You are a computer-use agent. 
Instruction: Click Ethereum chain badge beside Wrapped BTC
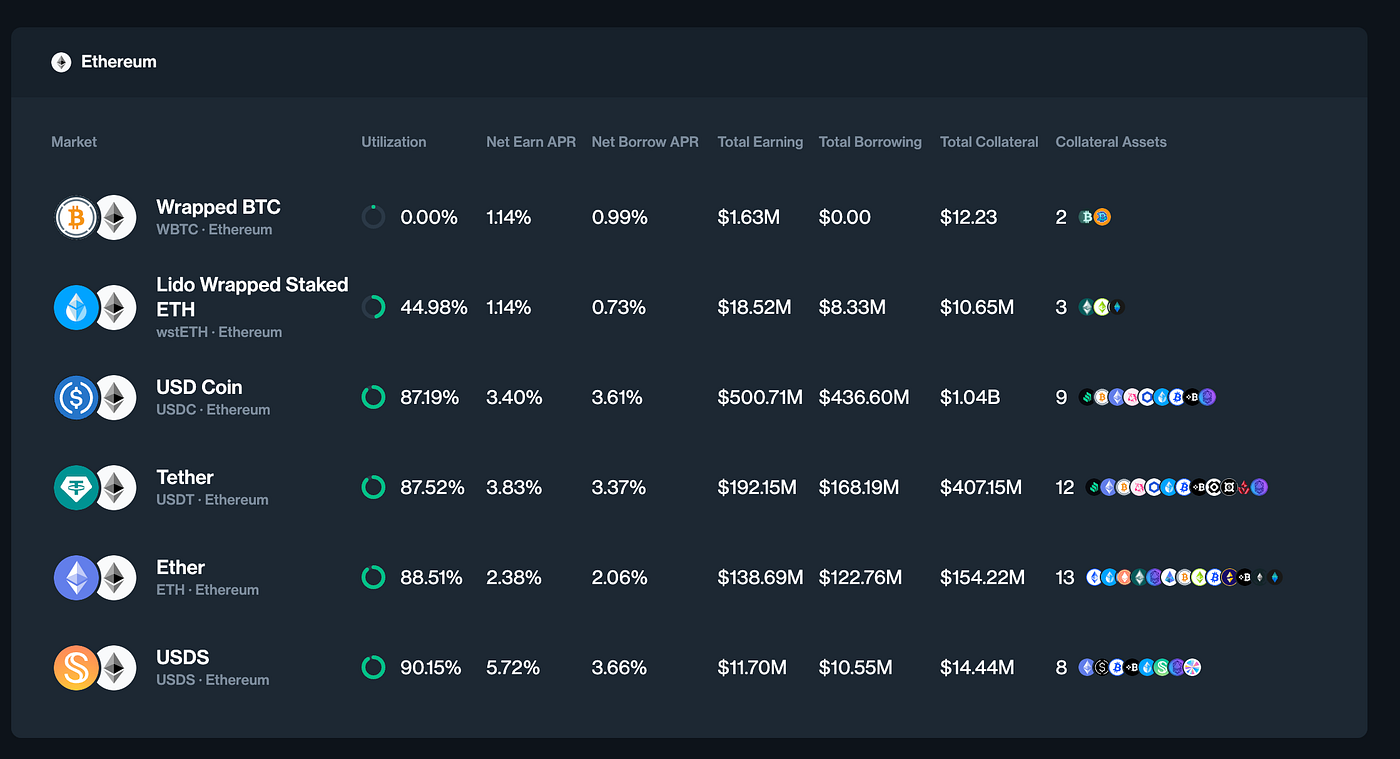coord(115,217)
